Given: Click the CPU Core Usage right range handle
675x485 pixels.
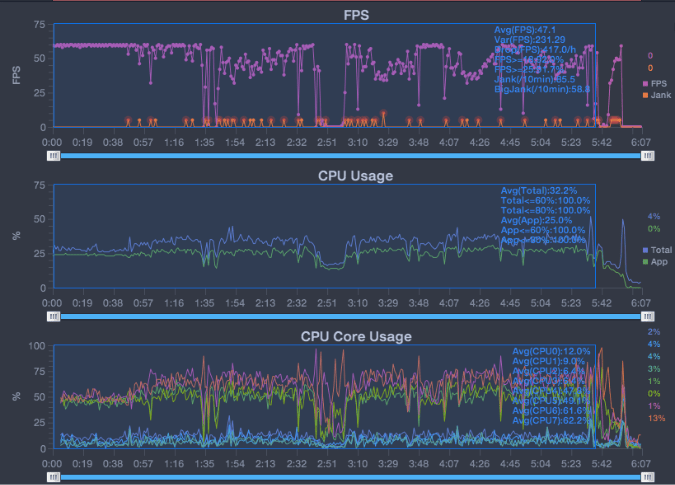Looking at the screenshot, I should point(648,477).
